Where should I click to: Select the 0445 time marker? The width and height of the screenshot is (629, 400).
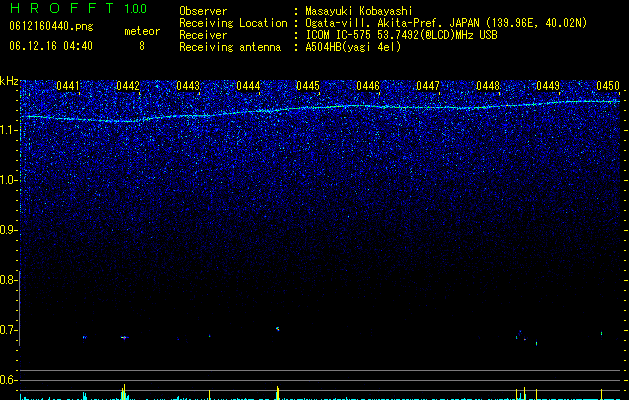click(308, 86)
